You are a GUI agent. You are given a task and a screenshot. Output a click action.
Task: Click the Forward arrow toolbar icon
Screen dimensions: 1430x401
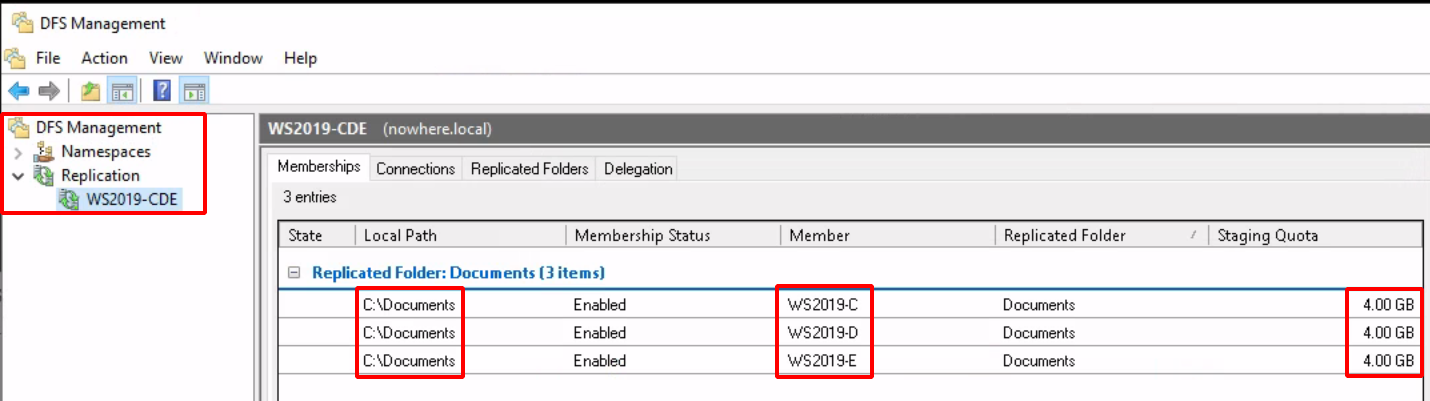point(49,92)
